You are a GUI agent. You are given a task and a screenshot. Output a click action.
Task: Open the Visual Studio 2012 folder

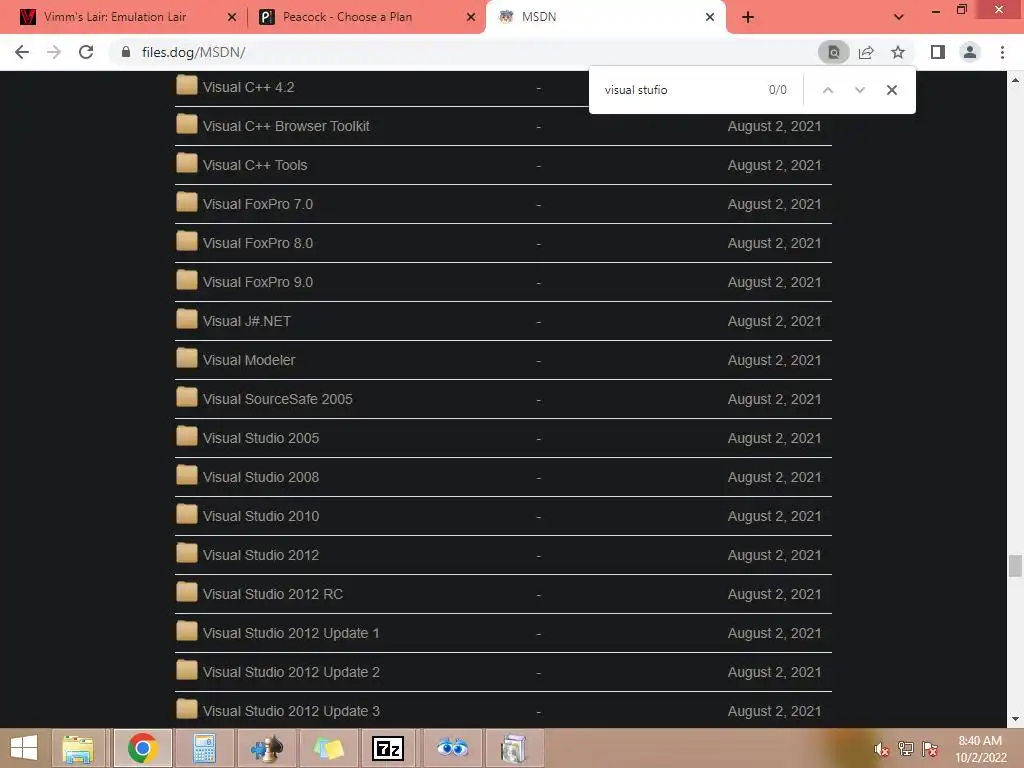click(x=261, y=555)
